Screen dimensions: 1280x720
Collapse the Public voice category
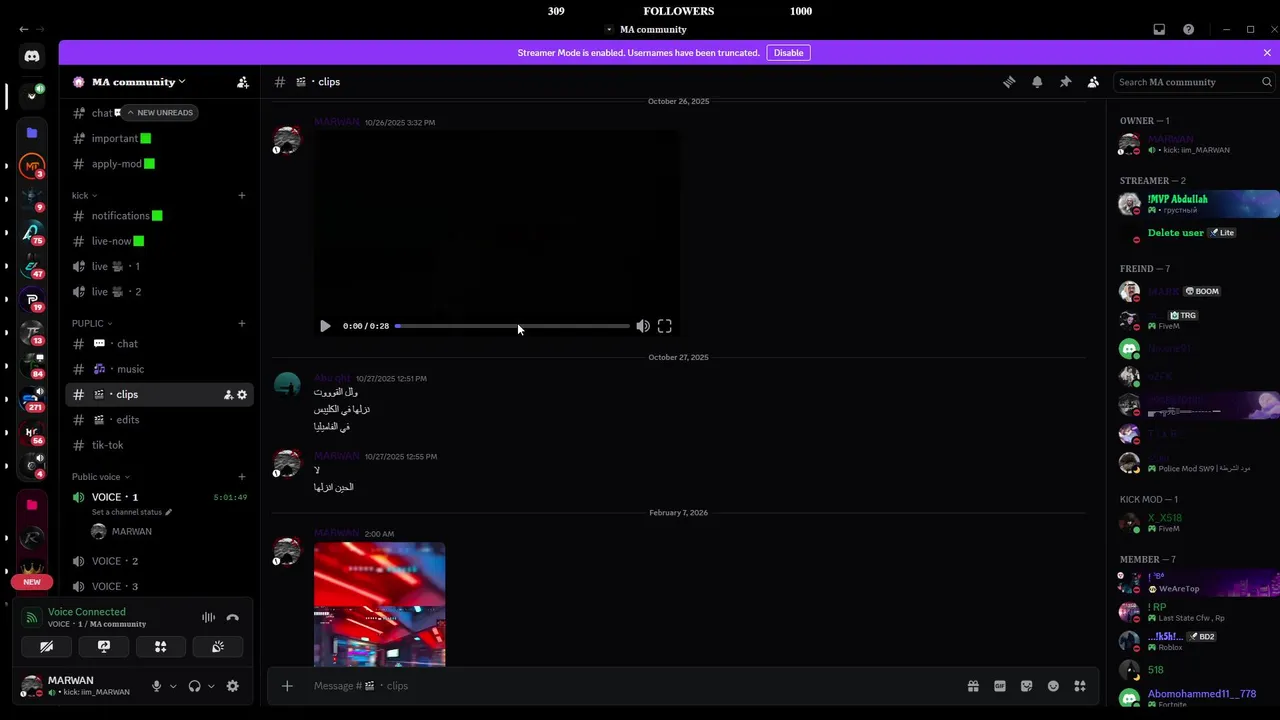[x=100, y=477]
